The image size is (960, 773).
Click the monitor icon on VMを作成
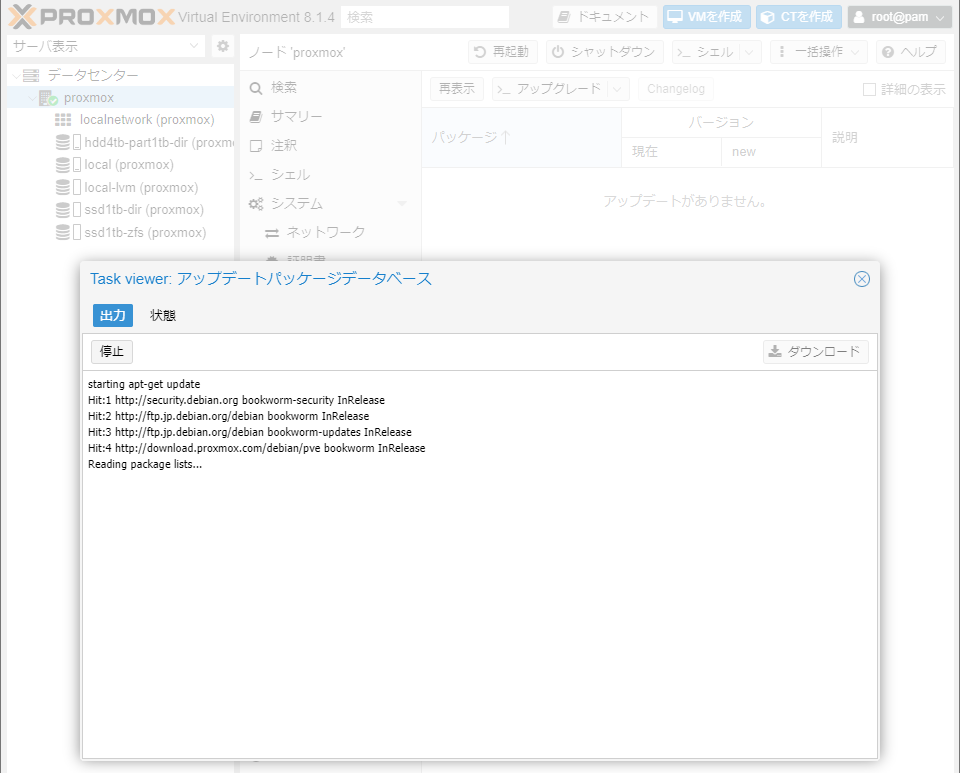[x=675, y=17]
